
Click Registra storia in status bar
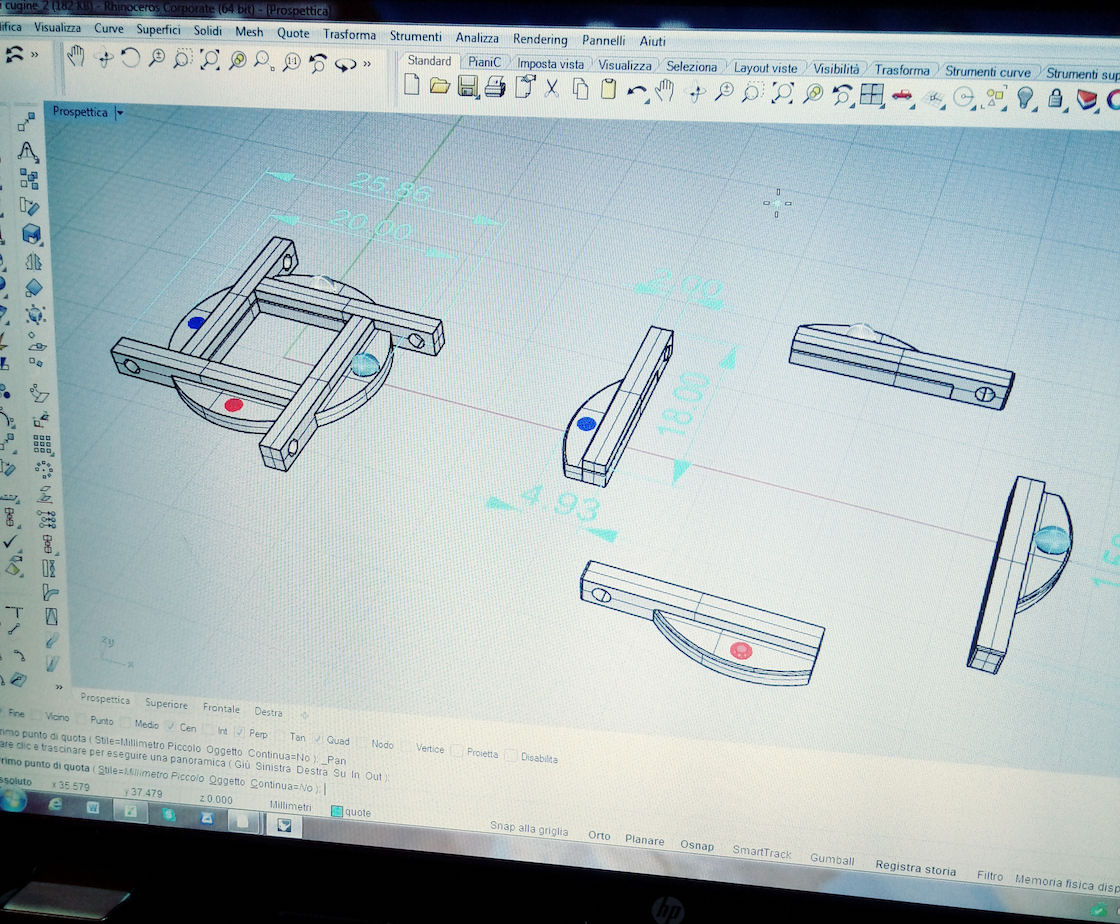tap(916, 868)
